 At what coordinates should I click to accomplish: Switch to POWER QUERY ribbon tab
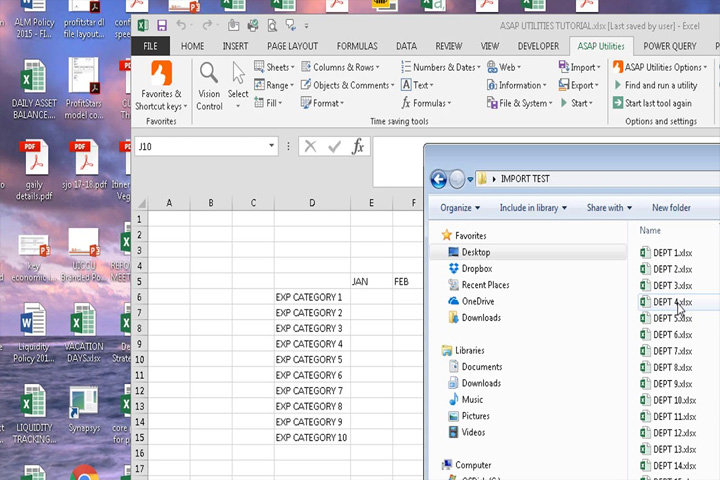[669, 46]
